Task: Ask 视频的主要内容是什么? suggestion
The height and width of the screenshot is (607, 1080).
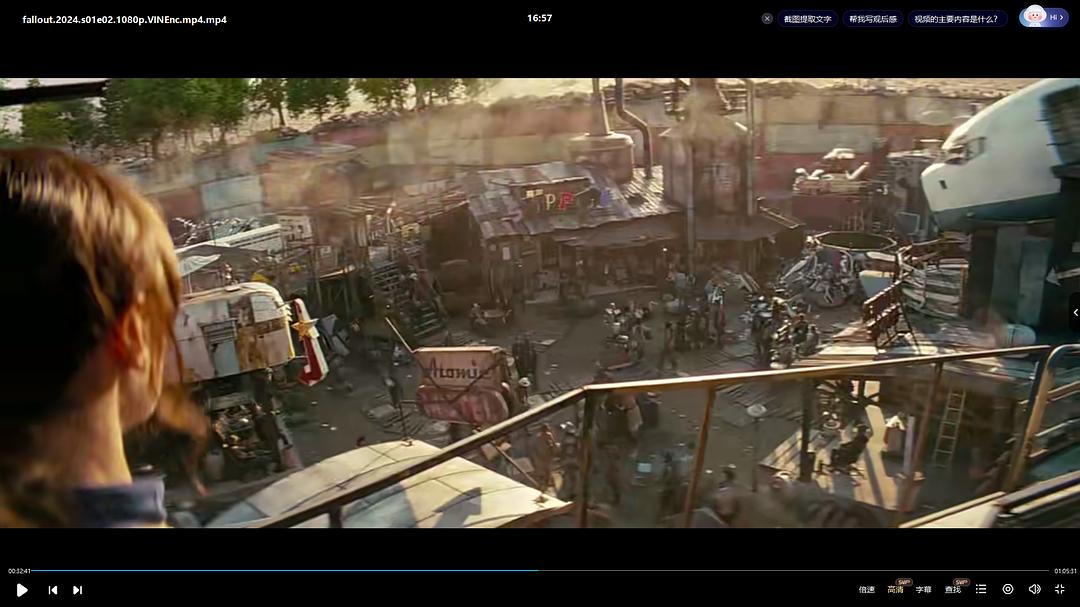Action: point(955,19)
